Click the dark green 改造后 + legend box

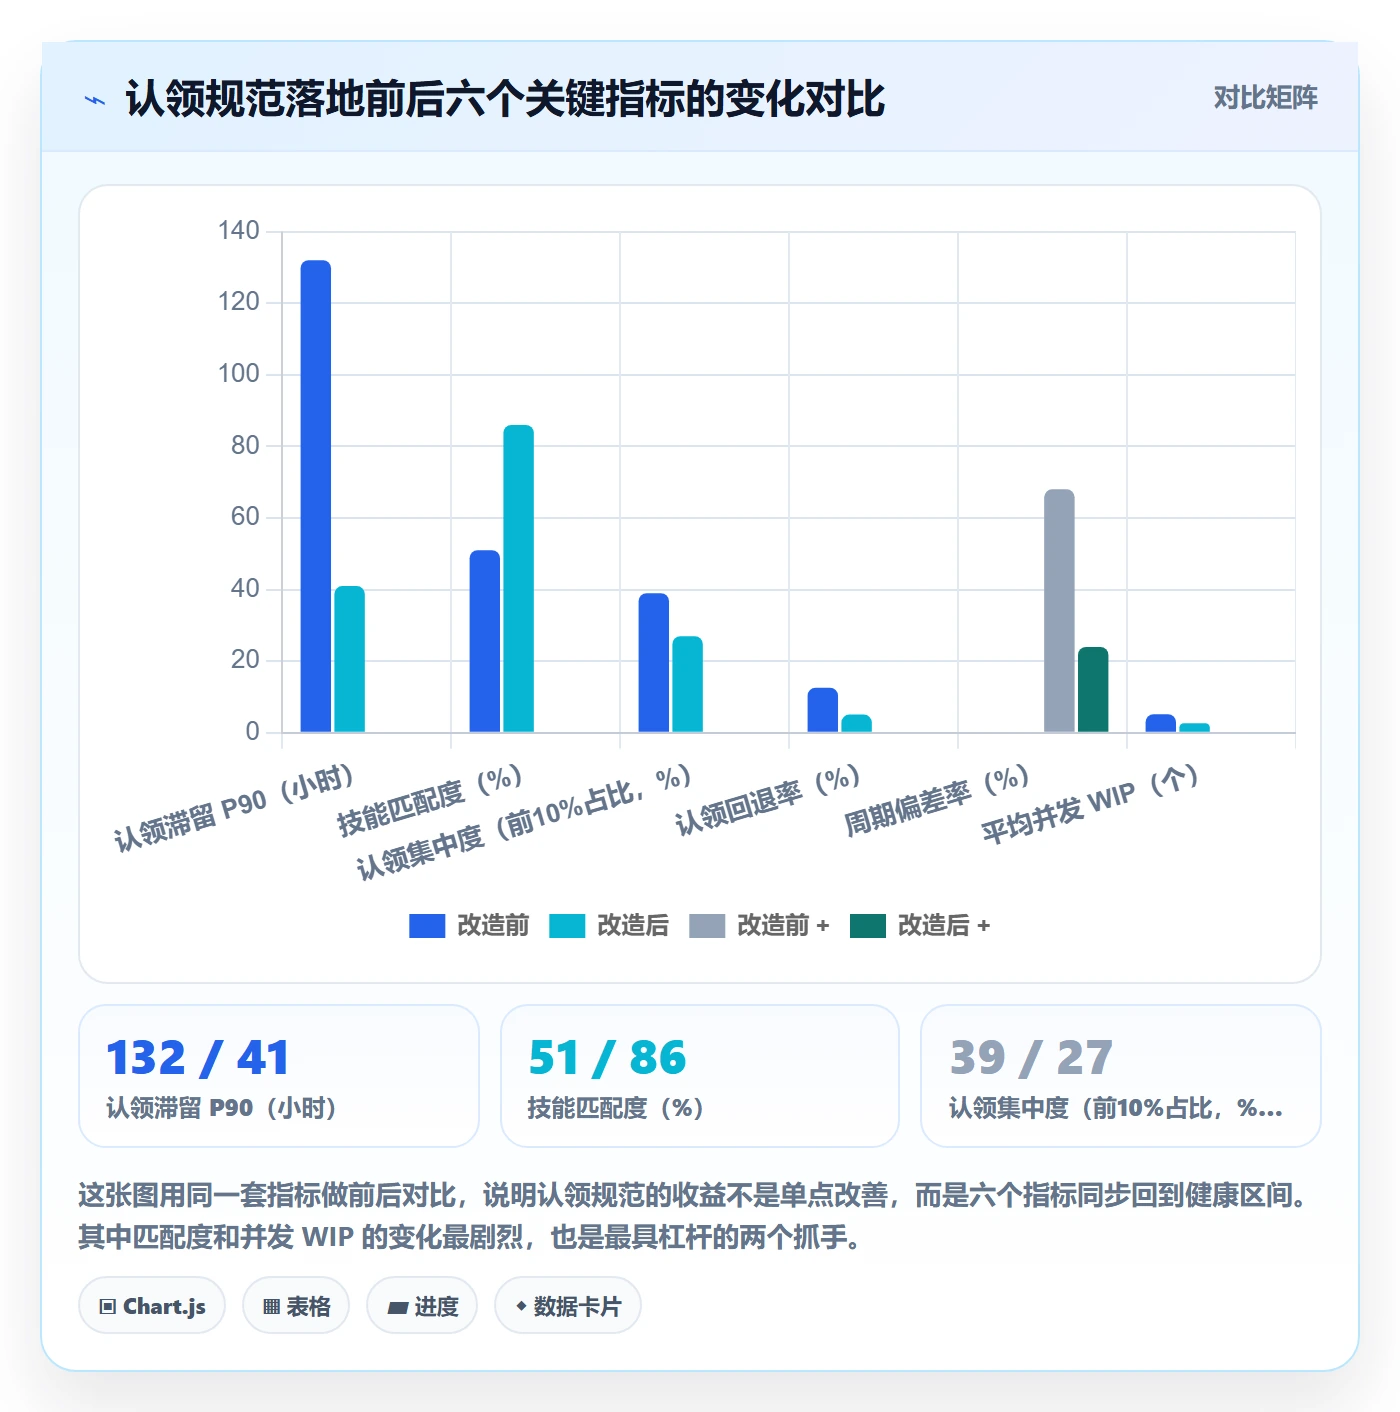[868, 926]
